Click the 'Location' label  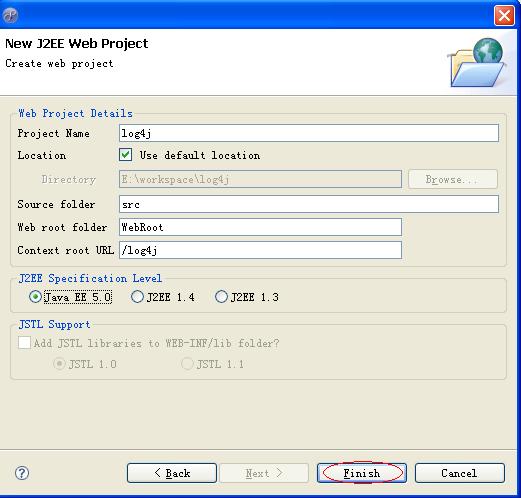[x=42, y=155]
